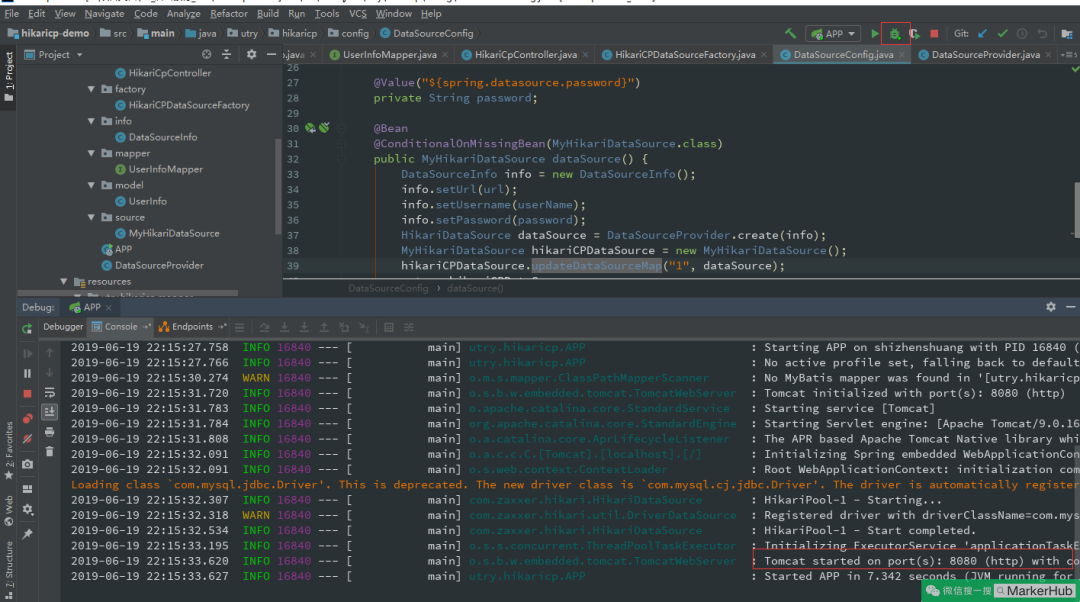
Task: Start debugging with the bug icon
Action: 896,33
